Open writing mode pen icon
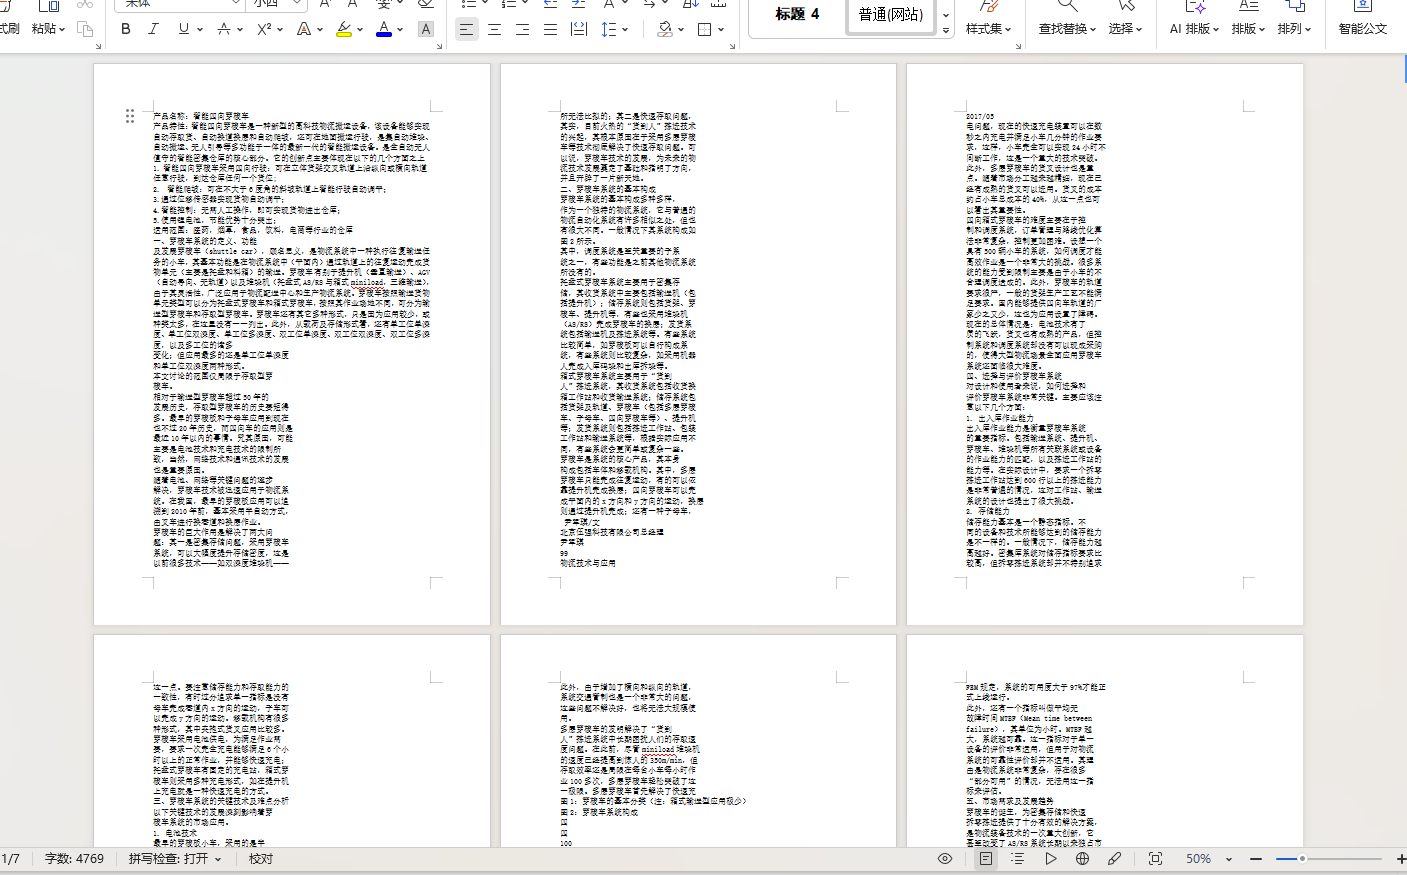The width and height of the screenshot is (1407, 875). click(x=1114, y=858)
